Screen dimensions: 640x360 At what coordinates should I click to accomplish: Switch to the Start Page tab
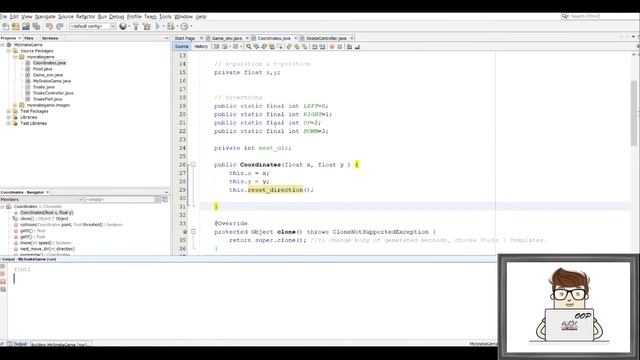coord(185,38)
